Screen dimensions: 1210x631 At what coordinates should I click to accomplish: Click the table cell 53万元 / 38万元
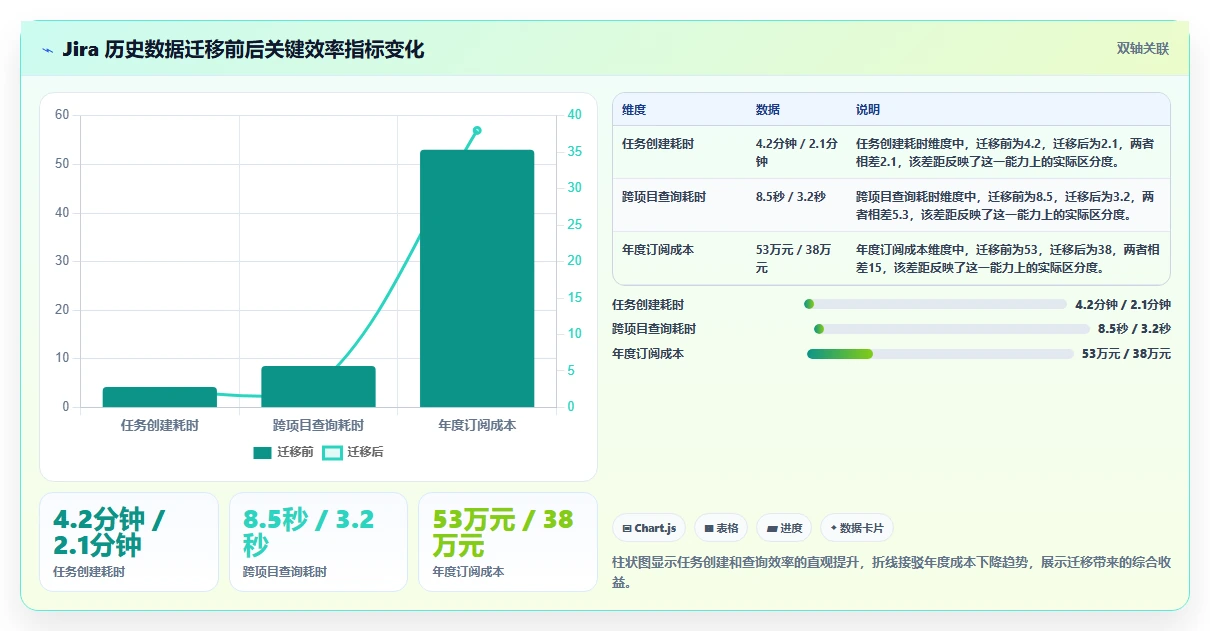[x=798, y=258]
